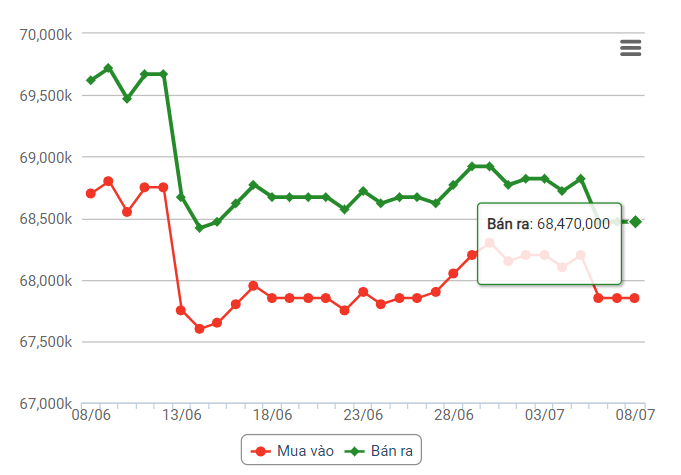Pick the green Bán ra point at 13/06
The image size is (681, 475).
(181, 197)
